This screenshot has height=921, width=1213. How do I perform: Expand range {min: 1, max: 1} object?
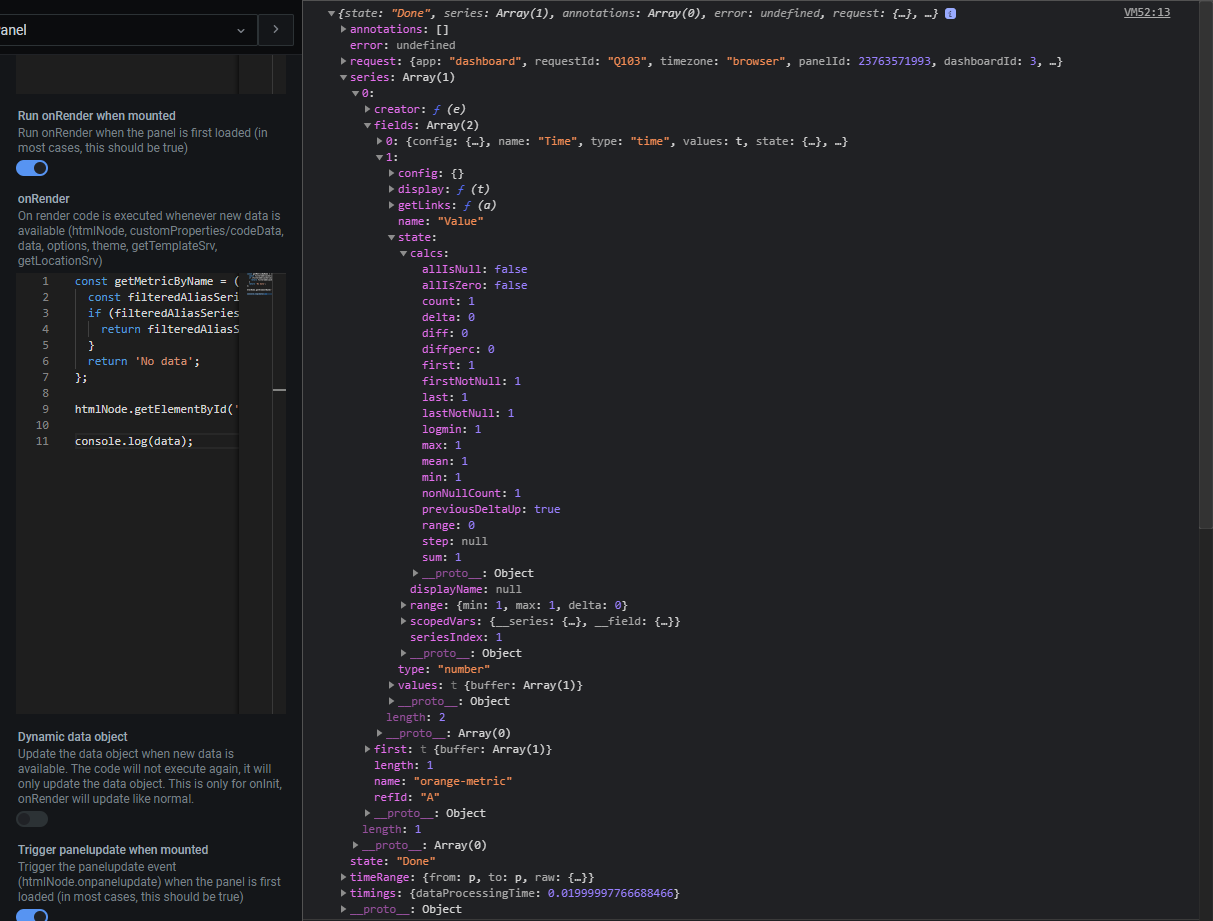[x=403, y=605]
